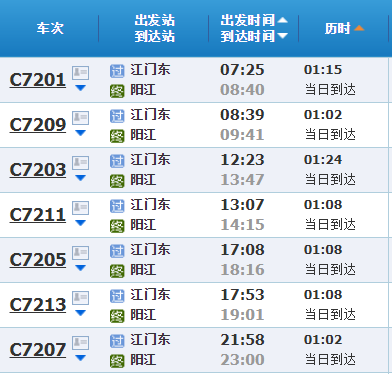Open train number C7209 link

coord(38,125)
